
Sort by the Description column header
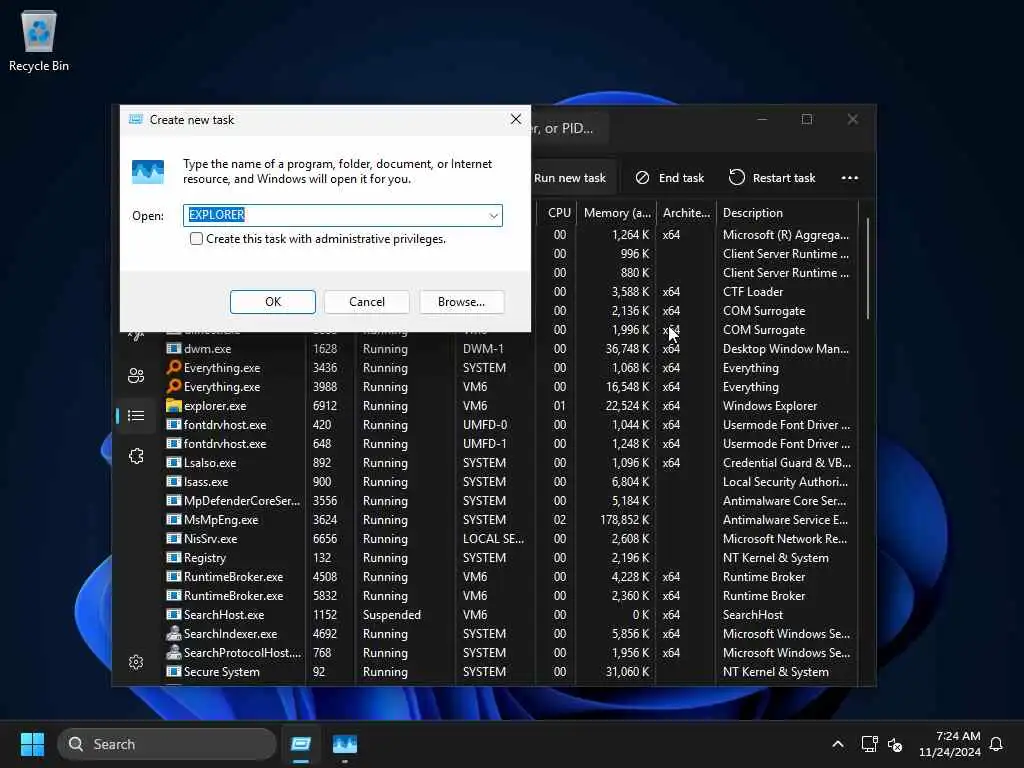coord(788,213)
